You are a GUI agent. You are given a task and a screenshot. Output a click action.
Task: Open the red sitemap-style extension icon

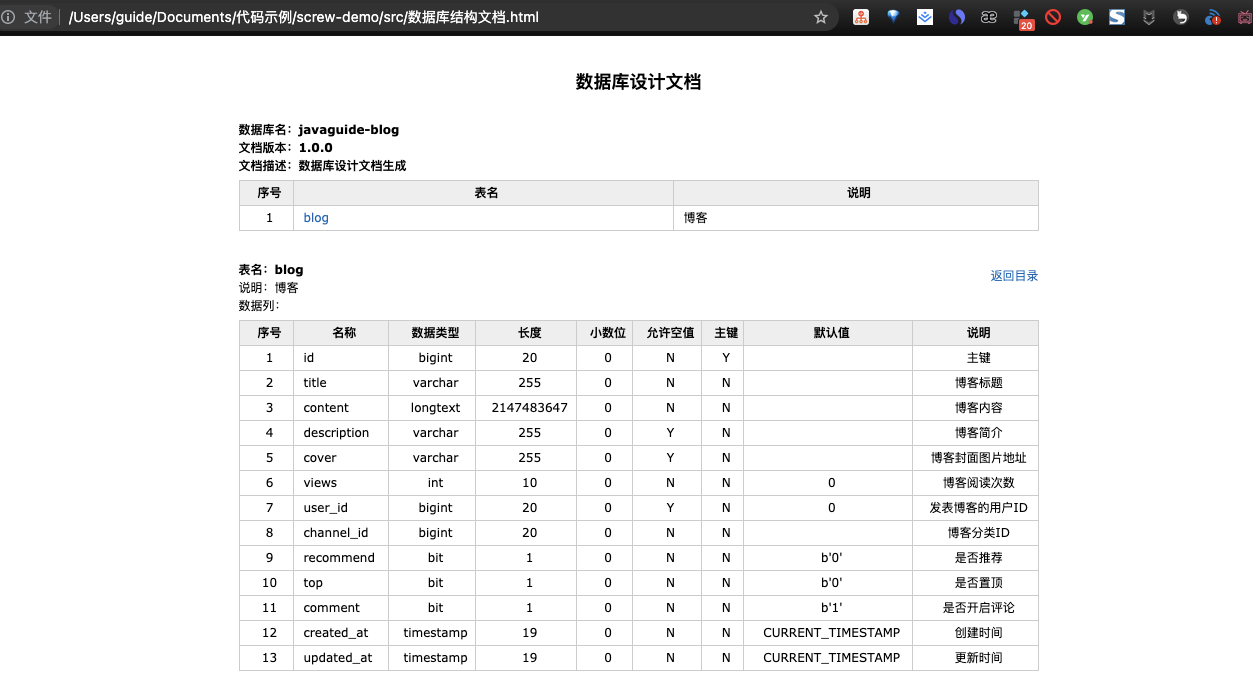(861, 16)
